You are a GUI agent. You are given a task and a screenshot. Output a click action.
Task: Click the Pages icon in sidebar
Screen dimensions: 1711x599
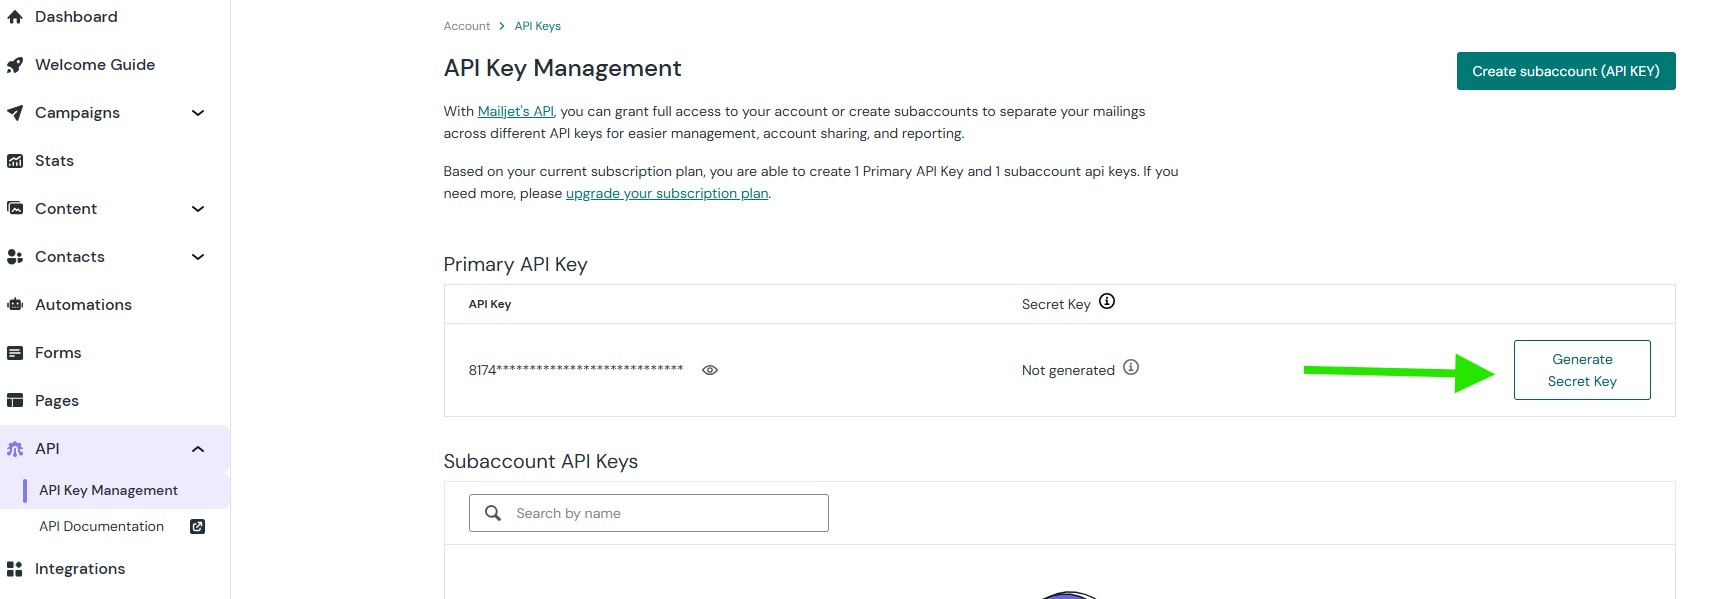tap(15, 401)
